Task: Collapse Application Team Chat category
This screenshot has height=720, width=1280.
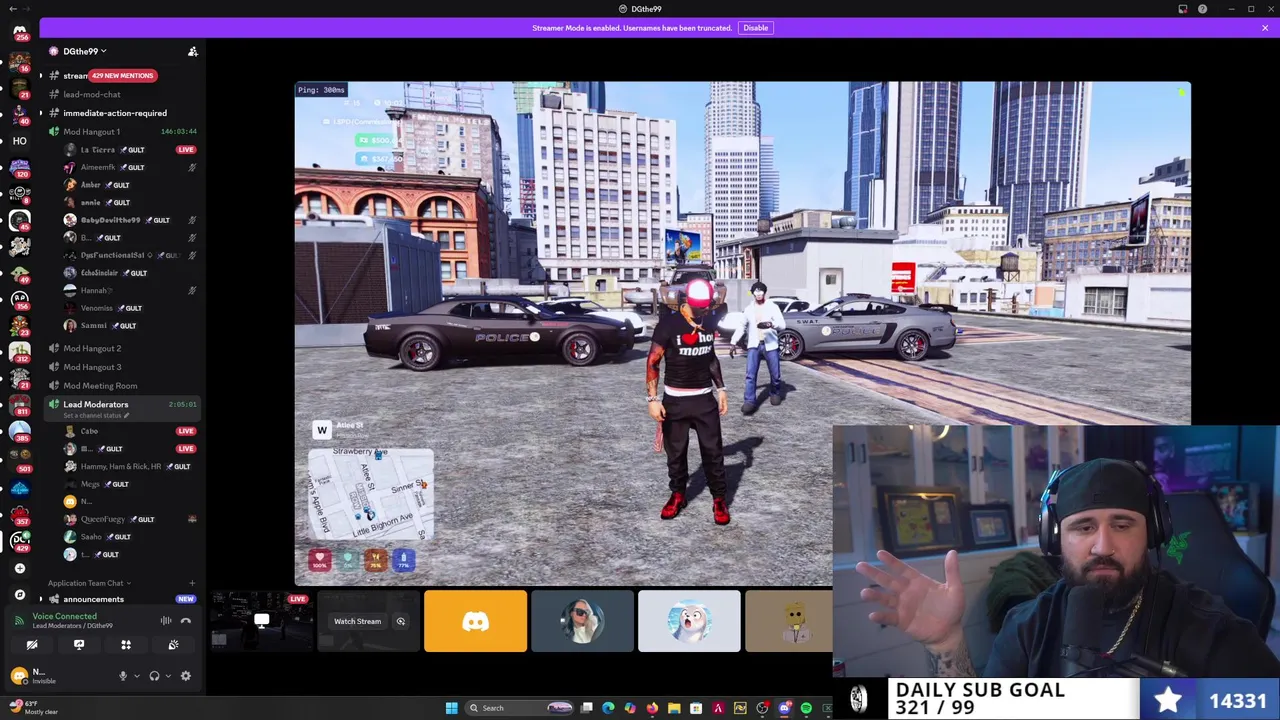Action: [90, 583]
